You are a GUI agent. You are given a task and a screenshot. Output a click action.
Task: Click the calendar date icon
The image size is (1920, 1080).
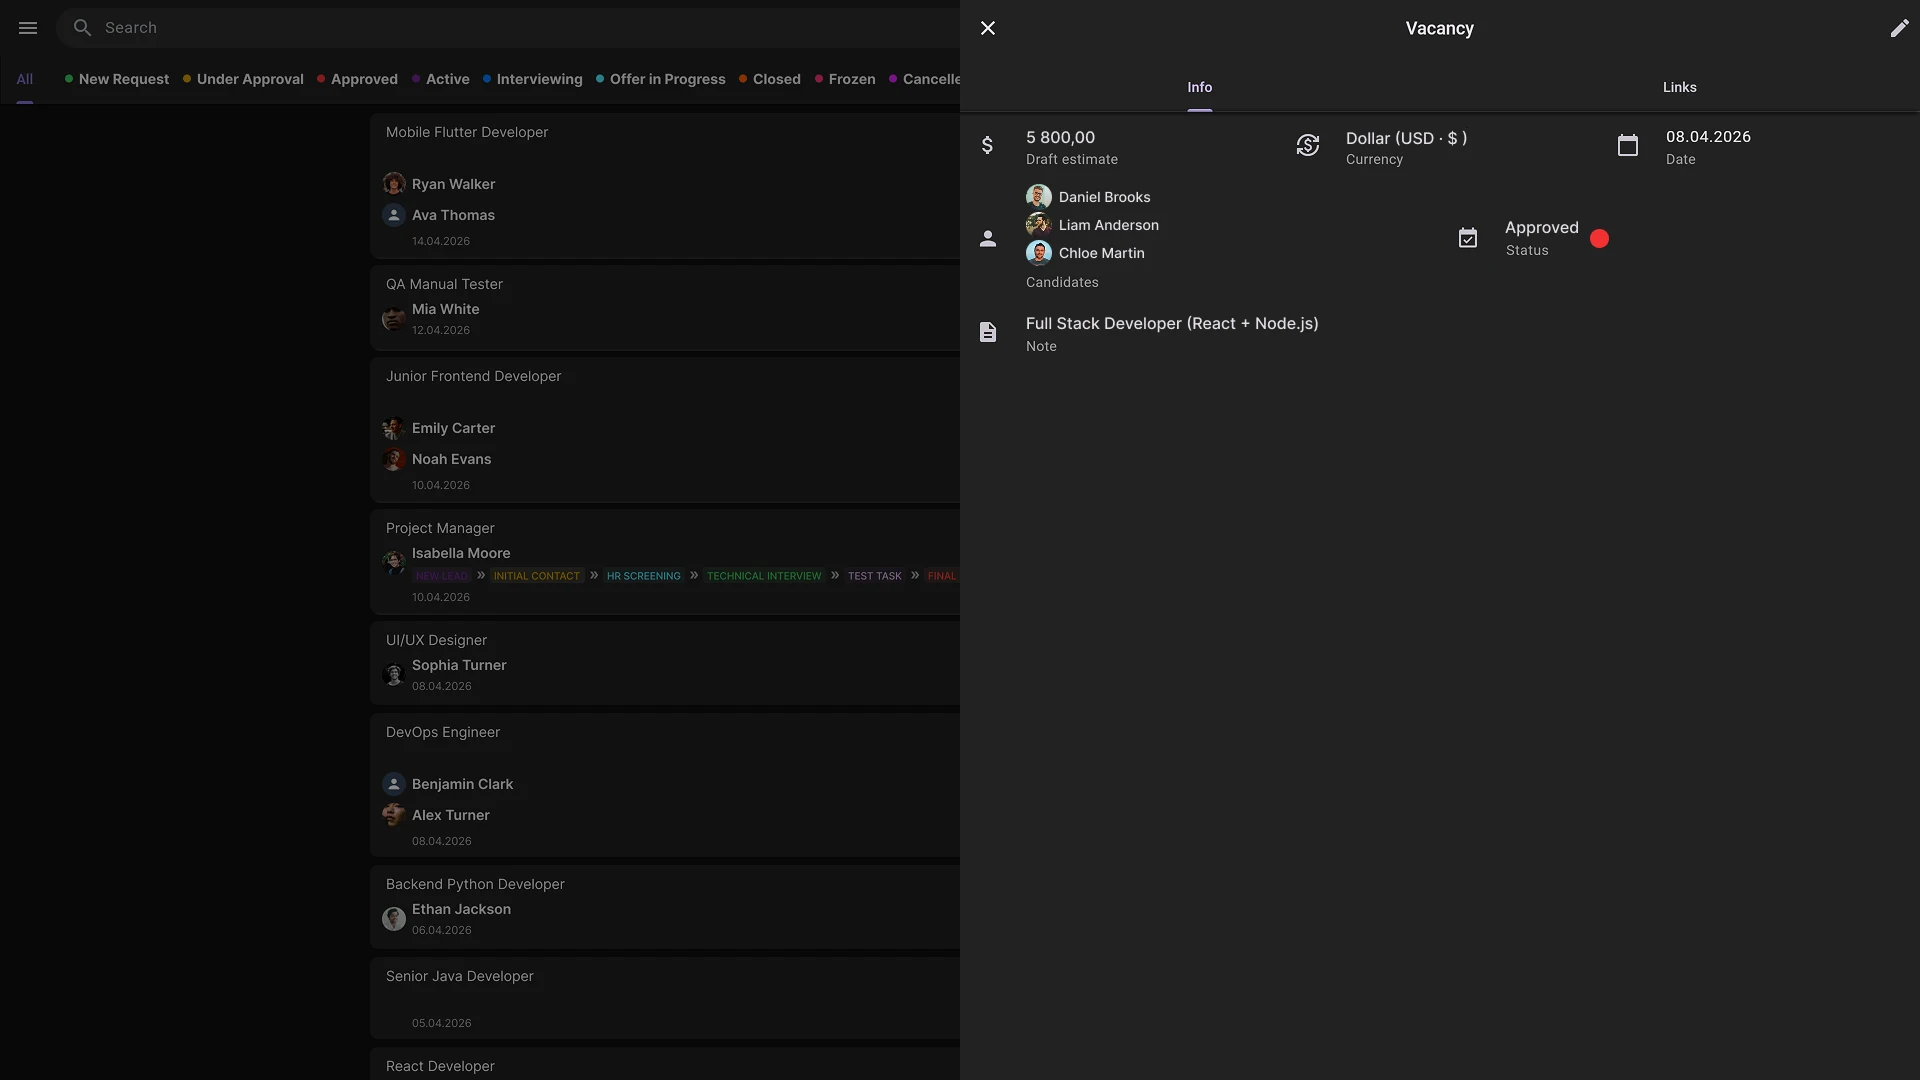[x=1628, y=146]
